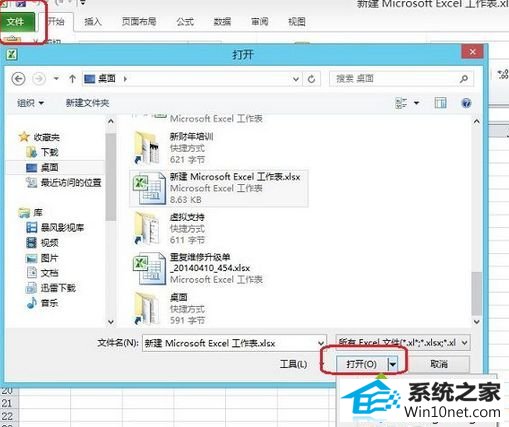Screen dimensions: 509x427
Task: Open 迅雷下载 library
Action: [51, 288]
